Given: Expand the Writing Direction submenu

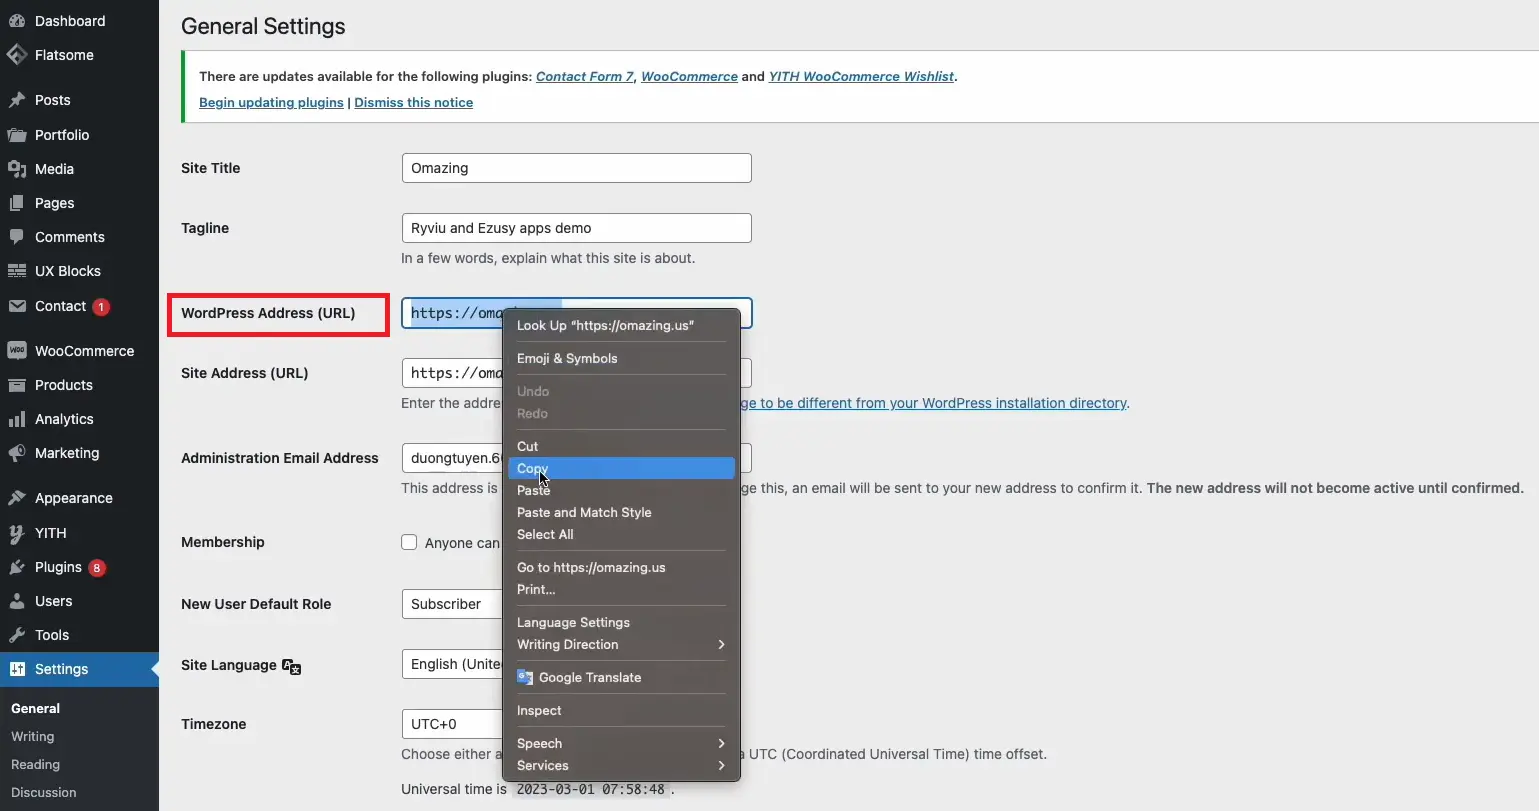Looking at the screenshot, I should pyautogui.click(x=720, y=644).
